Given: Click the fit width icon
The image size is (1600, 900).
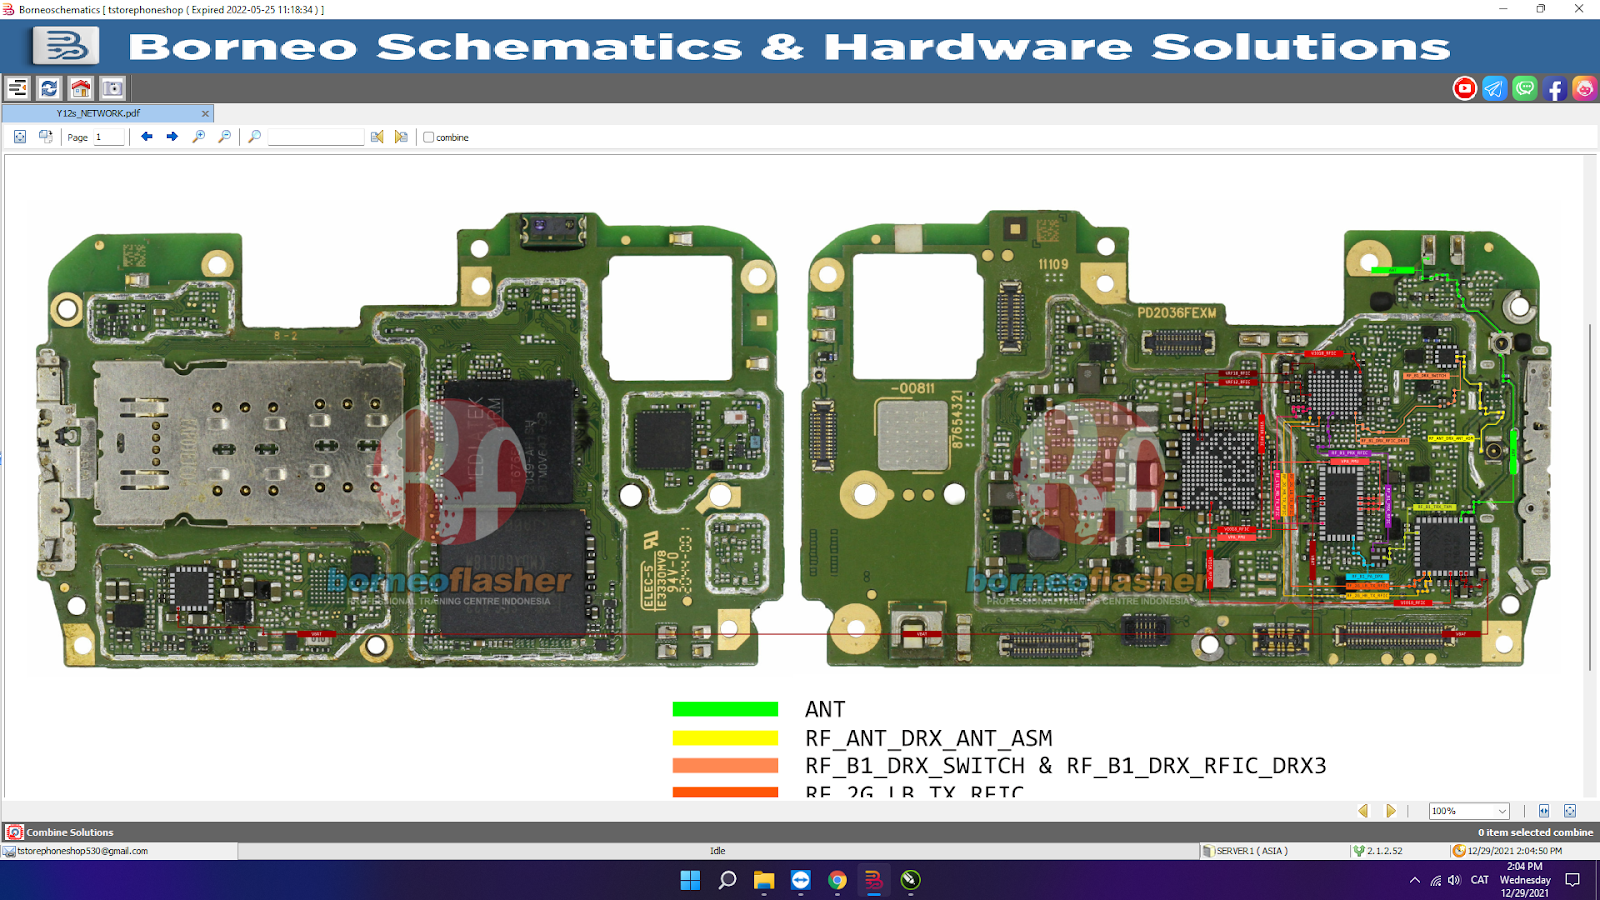Looking at the screenshot, I should 1544,811.
